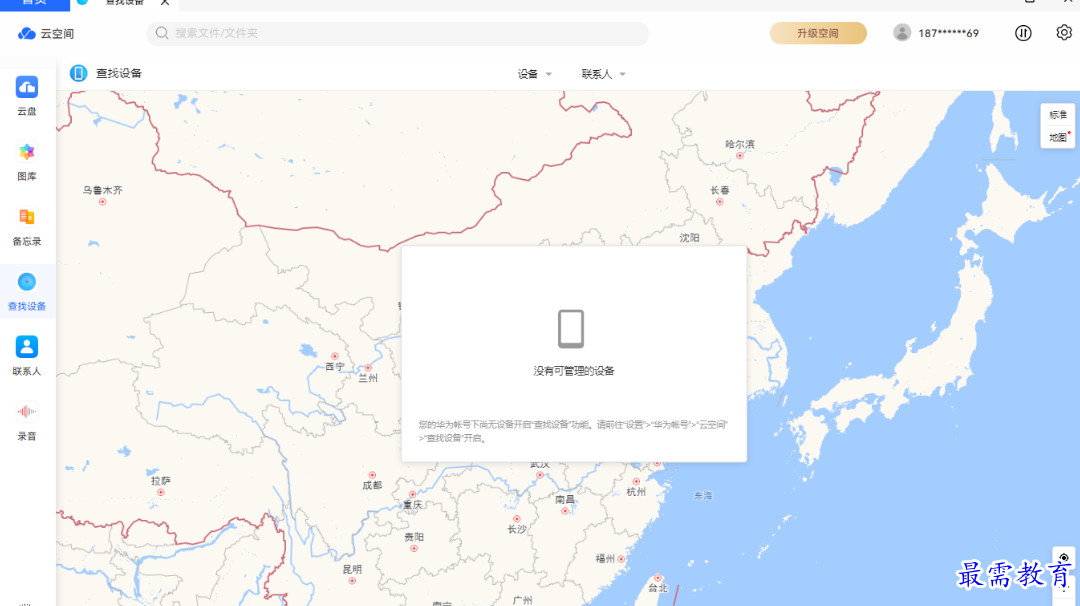Image resolution: width=1080 pixels, height=606 pixels.
Task: Click the user avatar icon
Action: pyautogui.click(x=902, y=32)
